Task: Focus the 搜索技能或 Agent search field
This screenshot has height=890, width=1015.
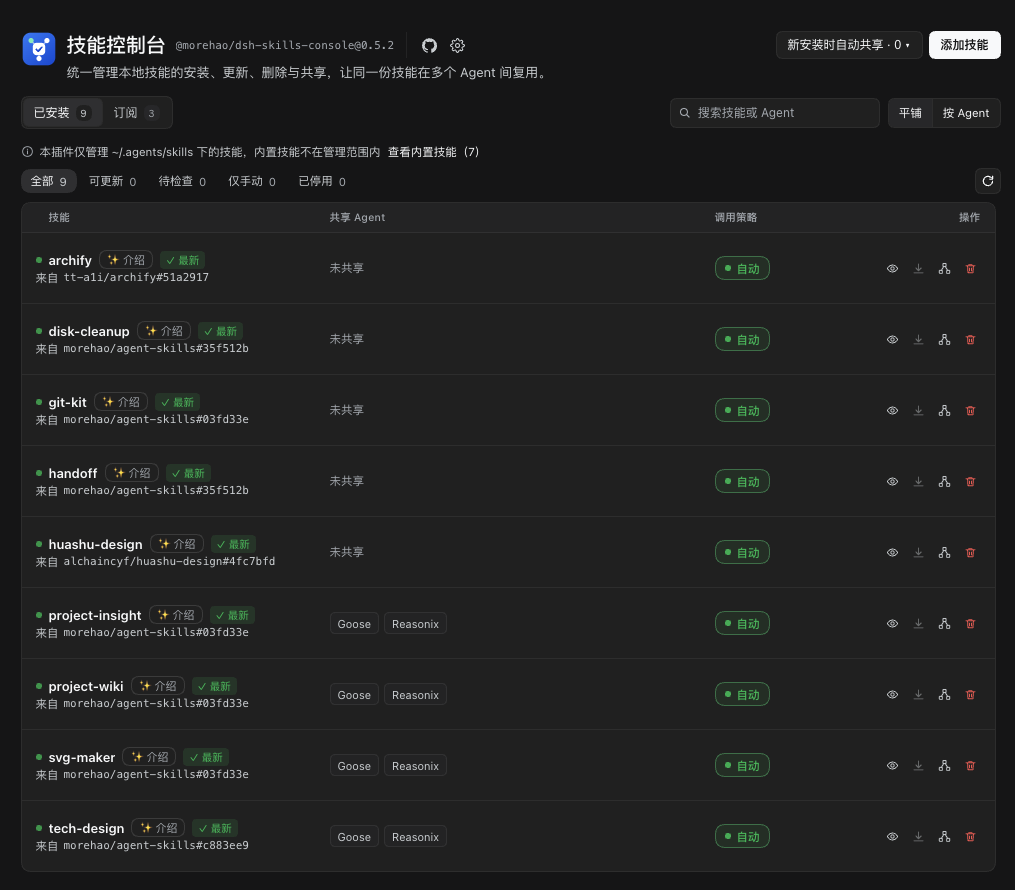Action: coord(775,113)
